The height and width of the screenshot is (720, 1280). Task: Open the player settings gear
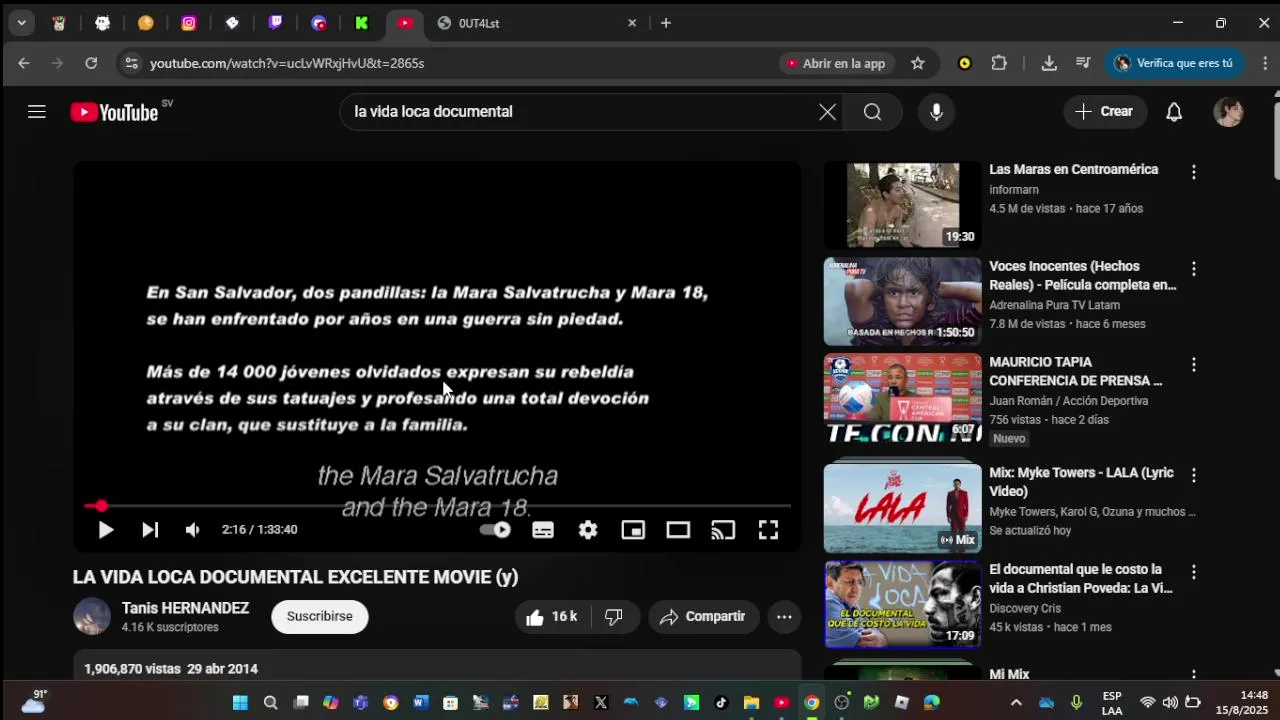[588, 530]
